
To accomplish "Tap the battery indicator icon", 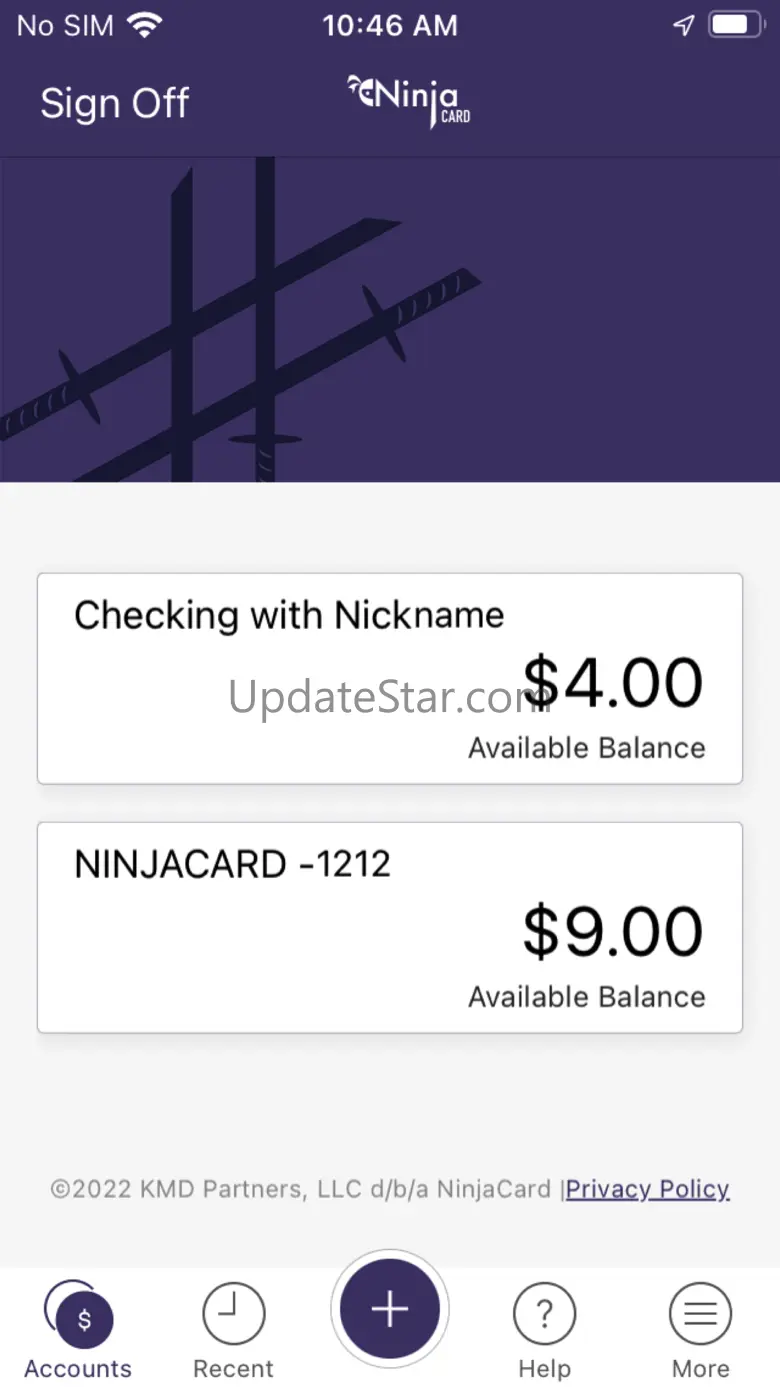I will (737, 26).
